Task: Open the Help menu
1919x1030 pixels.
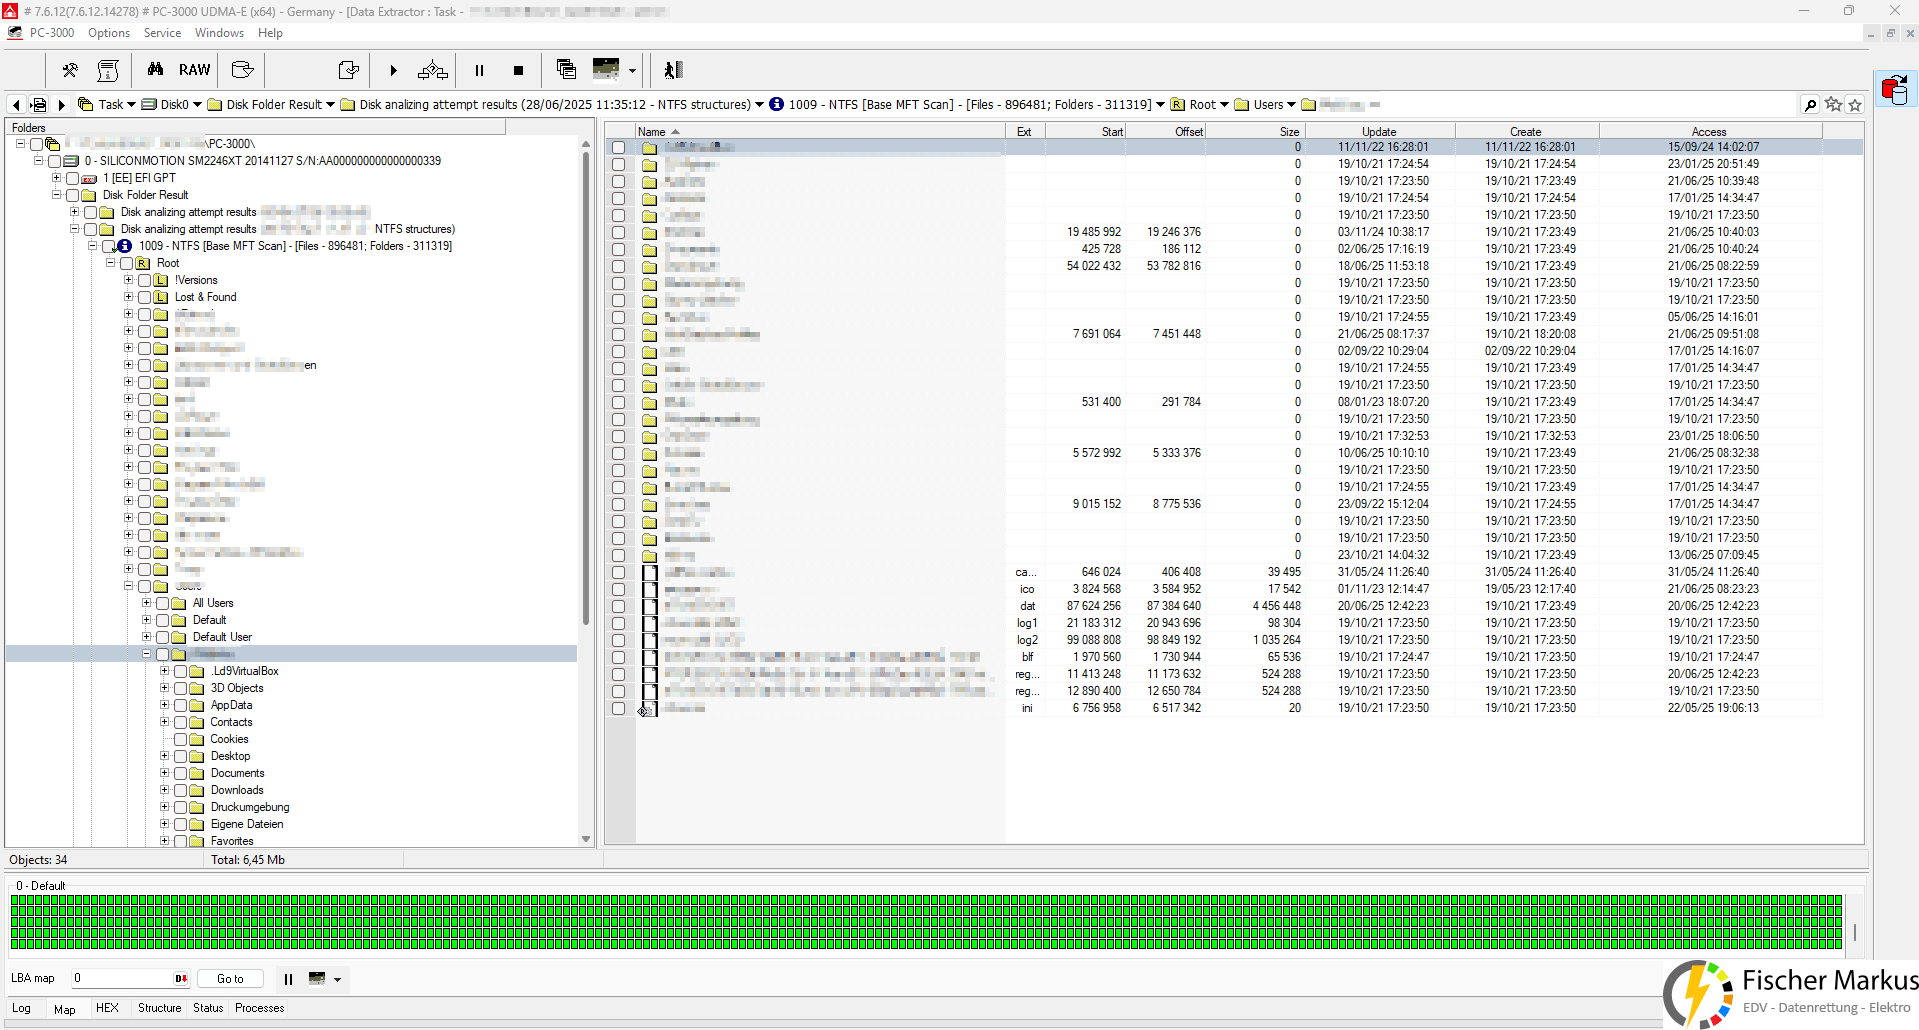Action: pyautogui.click(x=270, y=33)
